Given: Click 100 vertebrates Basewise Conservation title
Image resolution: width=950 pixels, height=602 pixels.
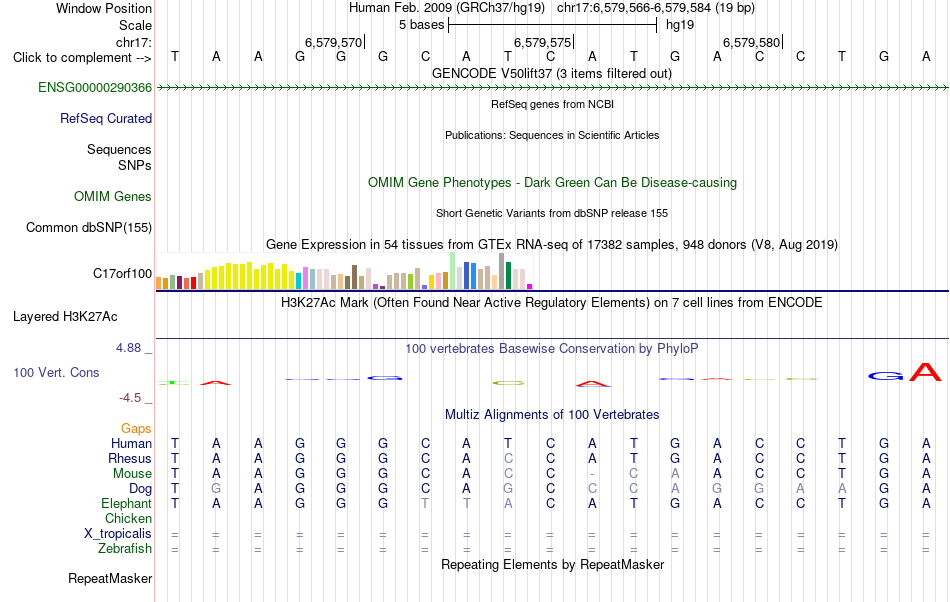Looking at the screenshot, I should 552,348.
